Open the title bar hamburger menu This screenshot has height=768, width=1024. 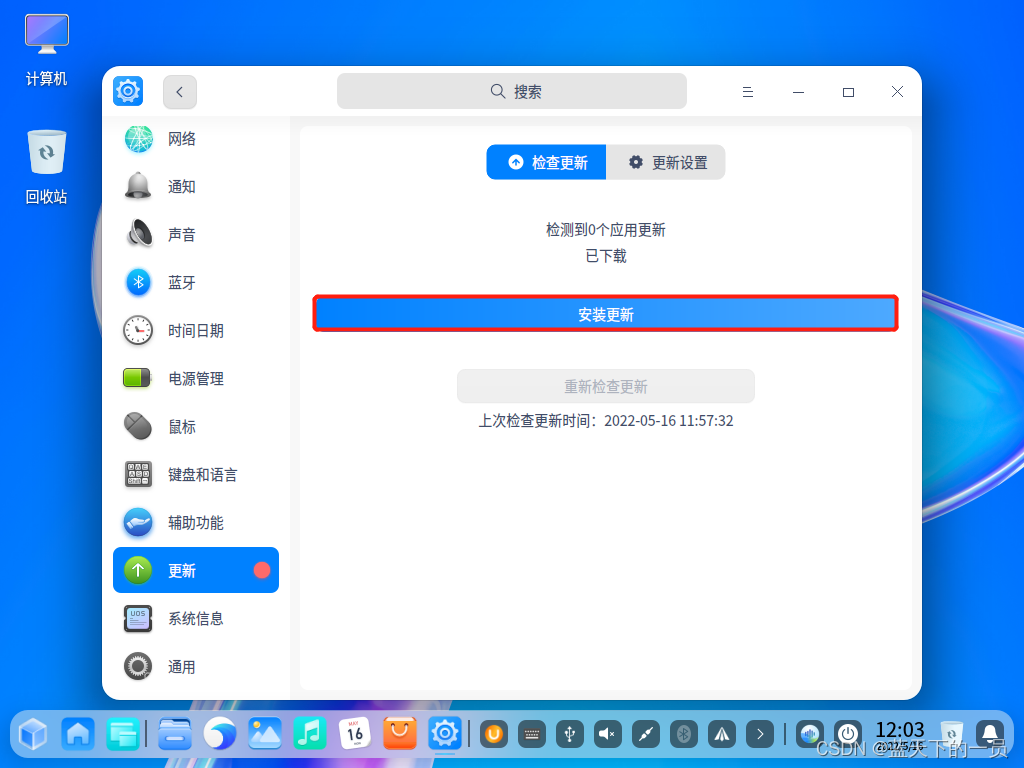point(748,92)
